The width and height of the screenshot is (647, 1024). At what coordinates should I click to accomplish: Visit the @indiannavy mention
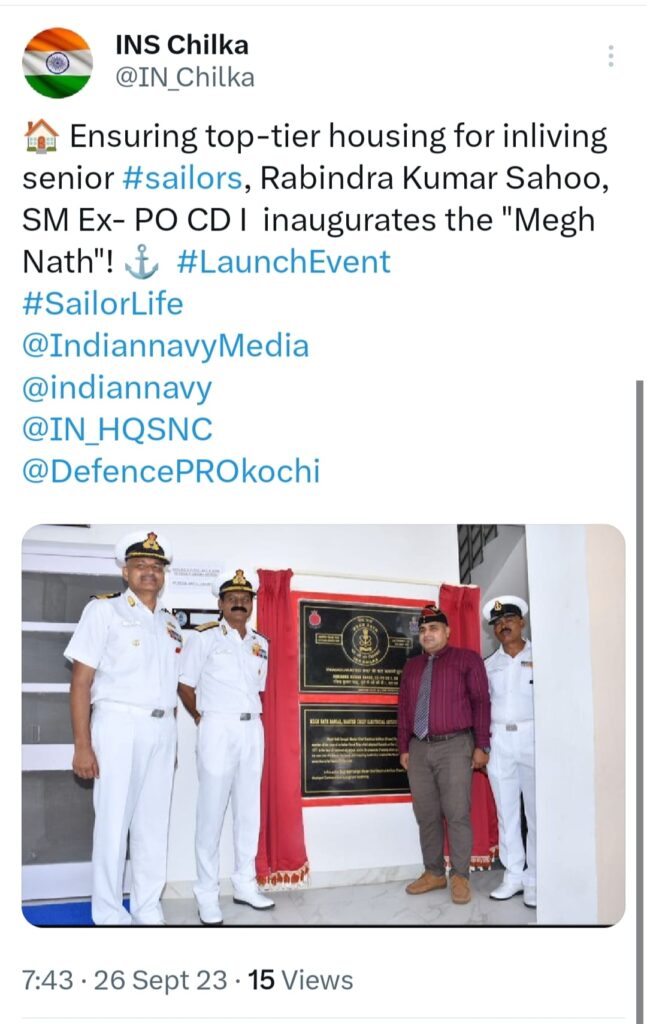point(118,388)
